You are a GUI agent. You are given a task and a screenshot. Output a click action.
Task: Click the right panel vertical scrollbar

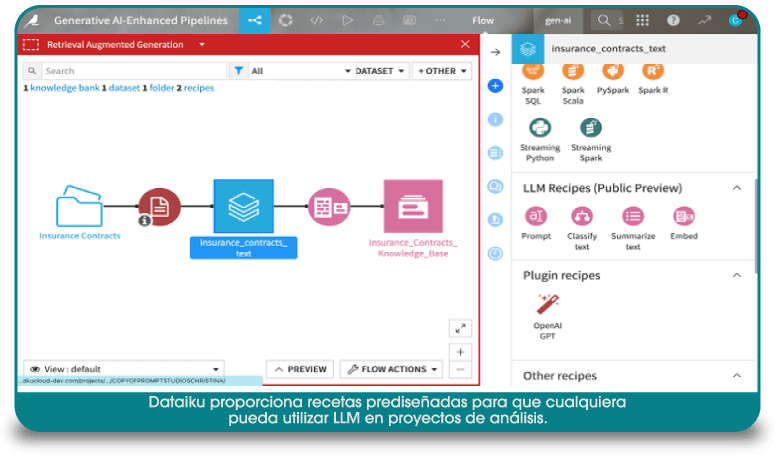coord(755,225)
